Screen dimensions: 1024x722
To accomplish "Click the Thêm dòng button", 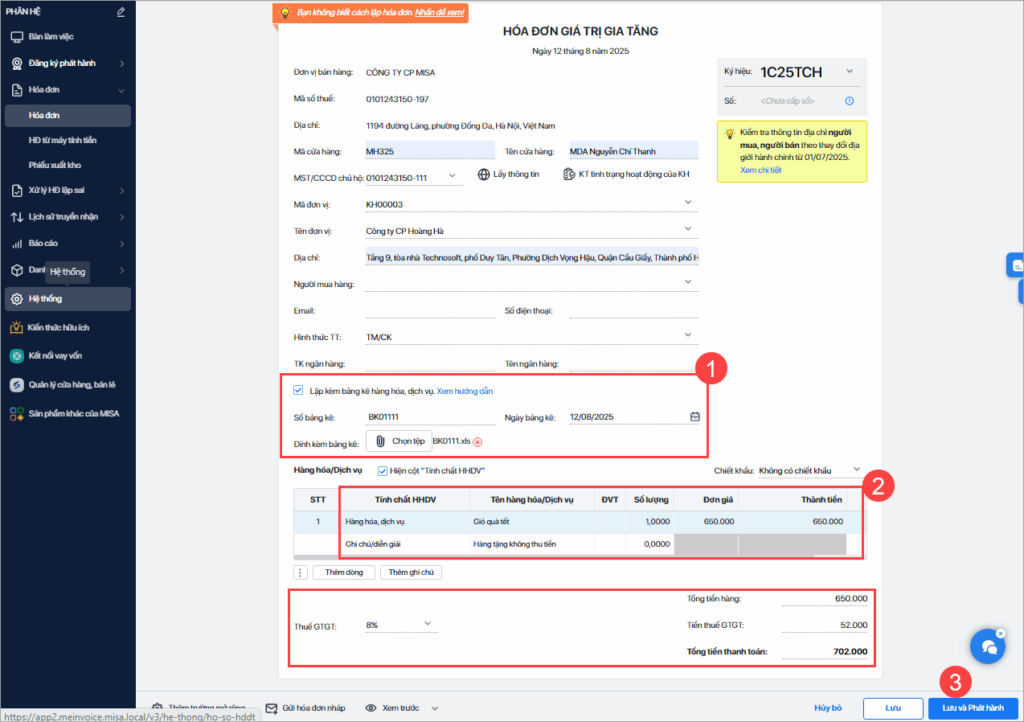I will [344, 573].
